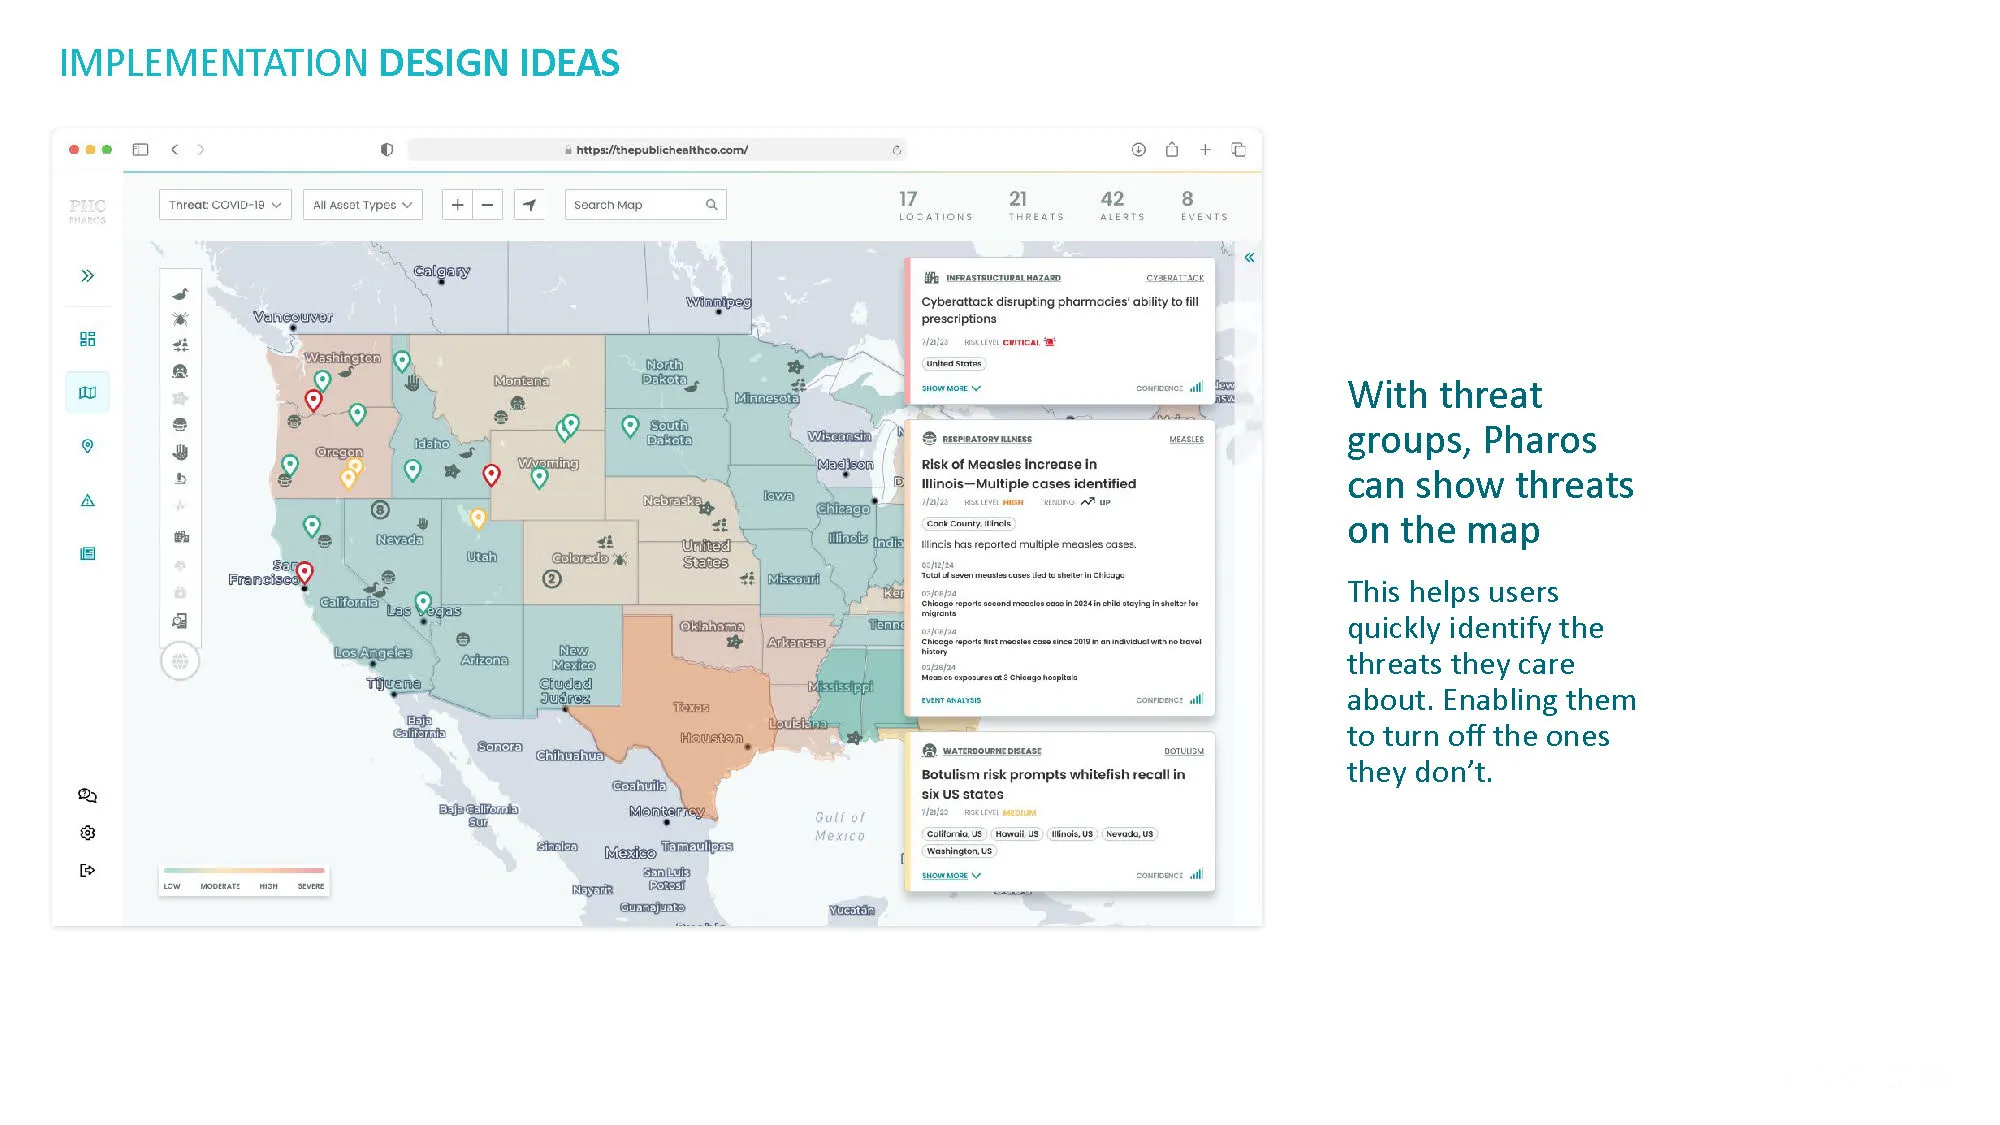The width and height of the screenshot is (2000, 1125).
Task: Click the locate-me arrow button
Action: pyautogui.click(x=529, y=205)
